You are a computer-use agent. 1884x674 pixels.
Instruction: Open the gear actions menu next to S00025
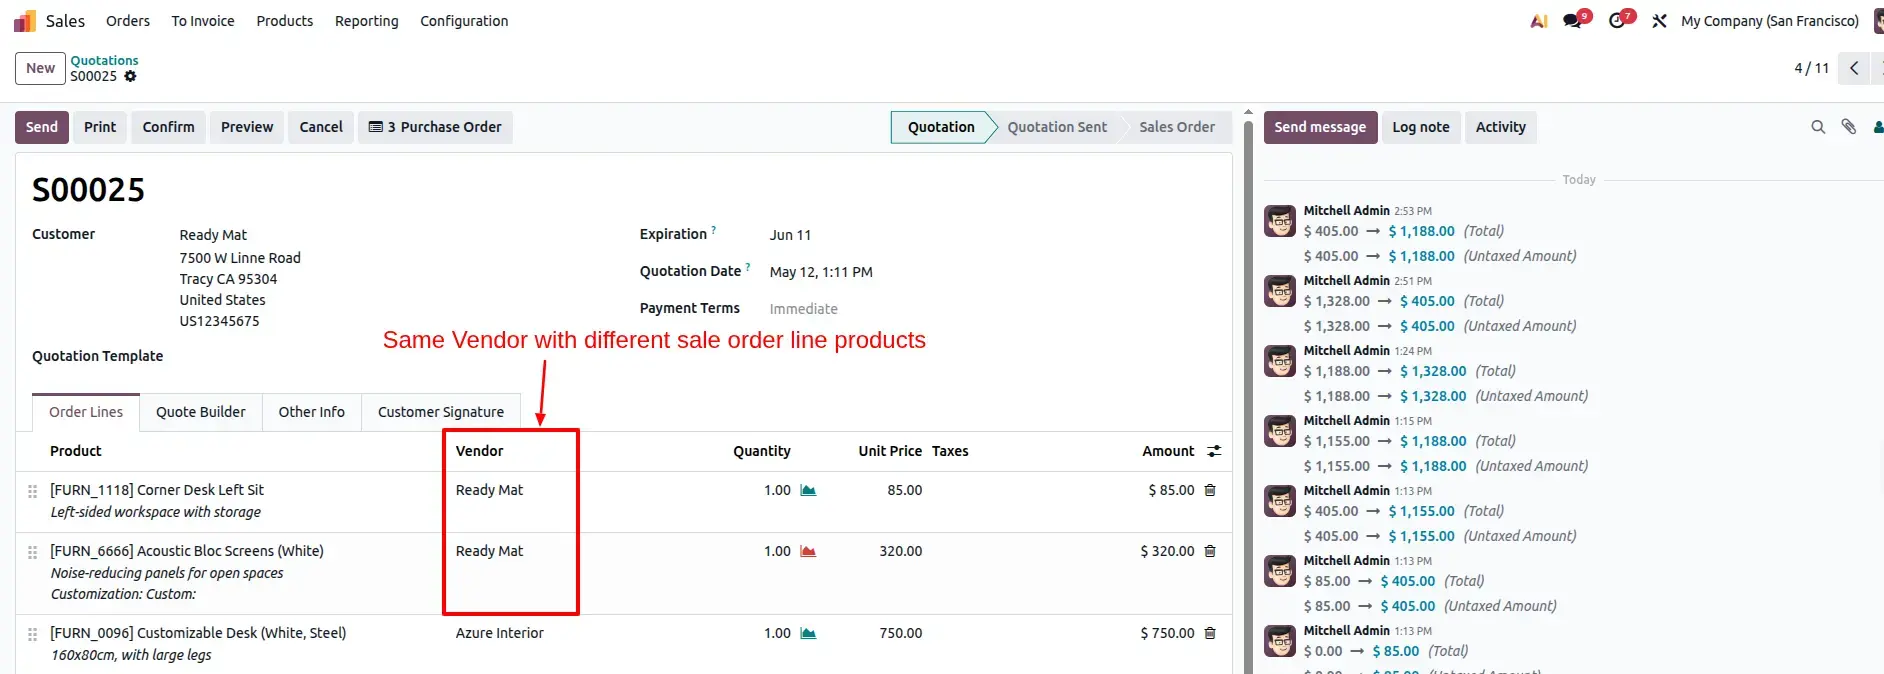[130, 76]
